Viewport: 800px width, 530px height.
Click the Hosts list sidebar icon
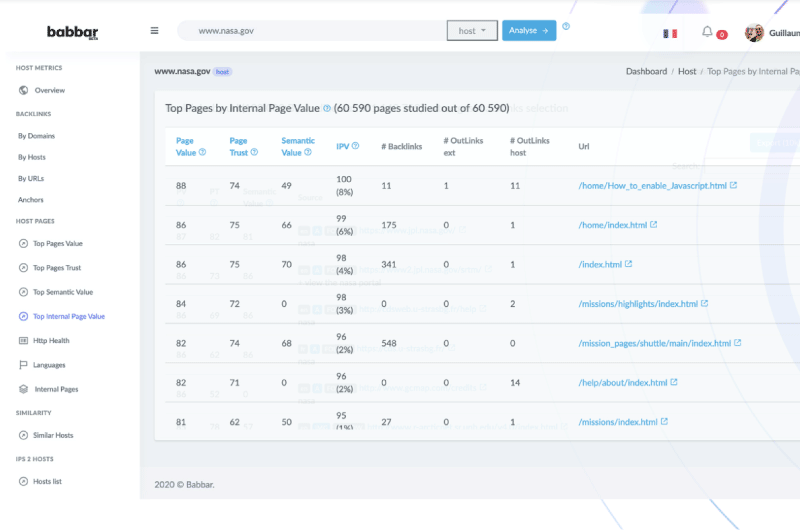(23, 481)
